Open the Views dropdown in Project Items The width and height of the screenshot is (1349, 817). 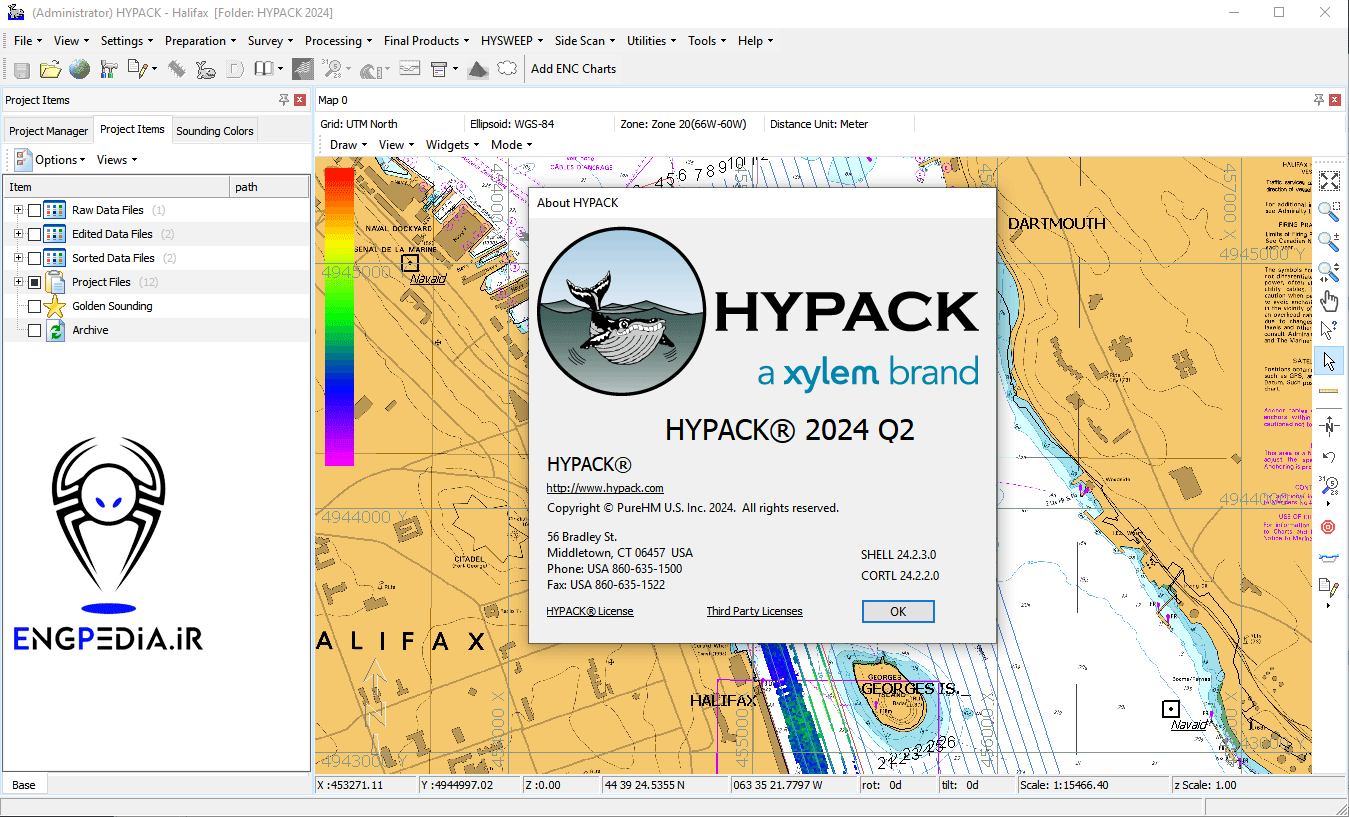117,160
